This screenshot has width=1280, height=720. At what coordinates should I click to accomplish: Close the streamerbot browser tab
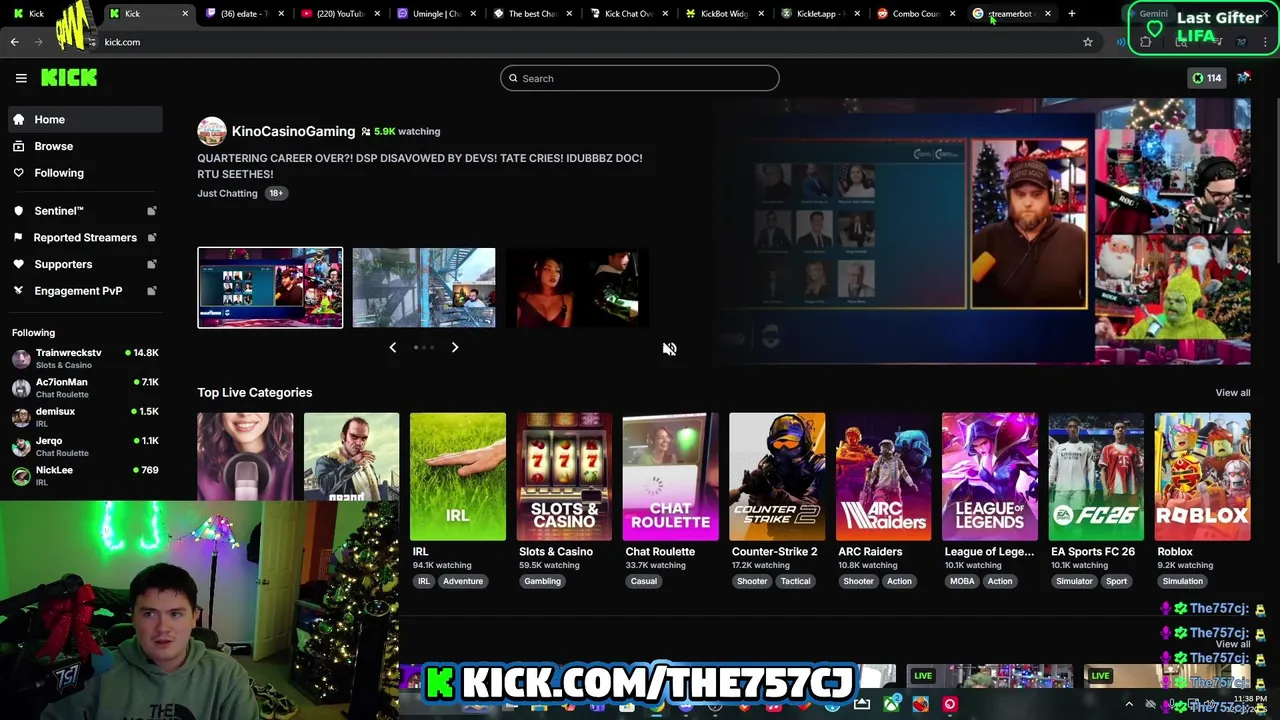coord(1048,14)
